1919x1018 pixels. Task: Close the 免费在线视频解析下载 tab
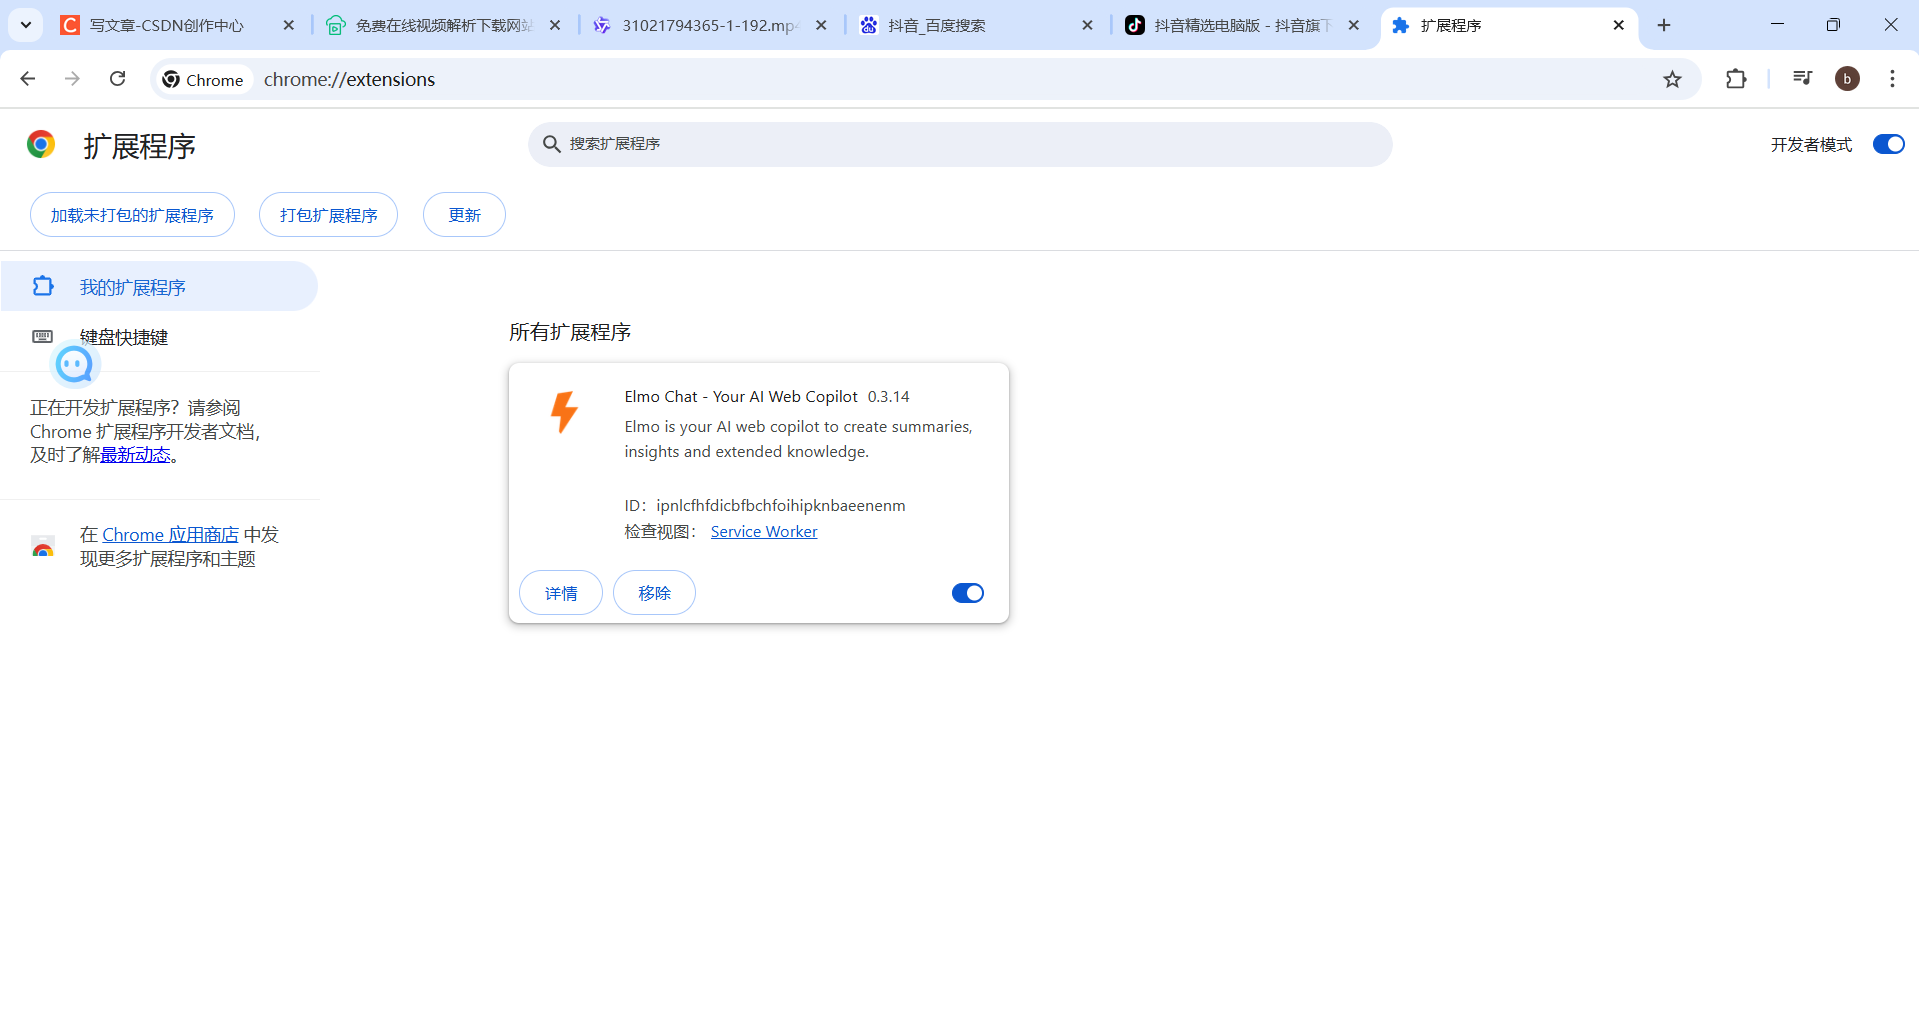click(x=555, y=25)
